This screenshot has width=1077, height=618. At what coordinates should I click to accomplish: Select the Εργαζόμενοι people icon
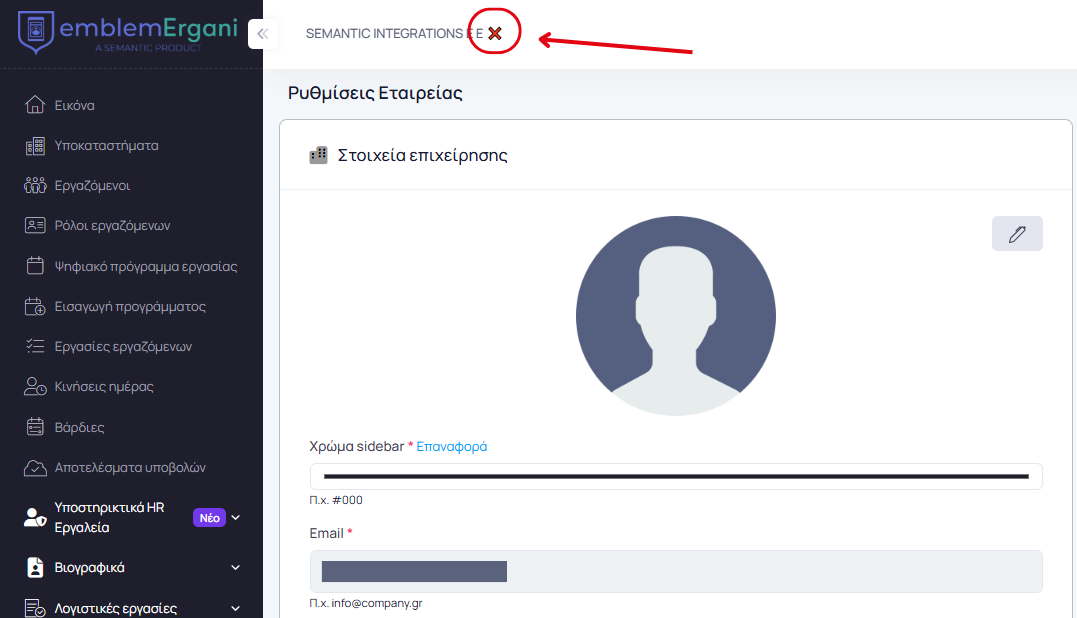[x=35, y=186]
